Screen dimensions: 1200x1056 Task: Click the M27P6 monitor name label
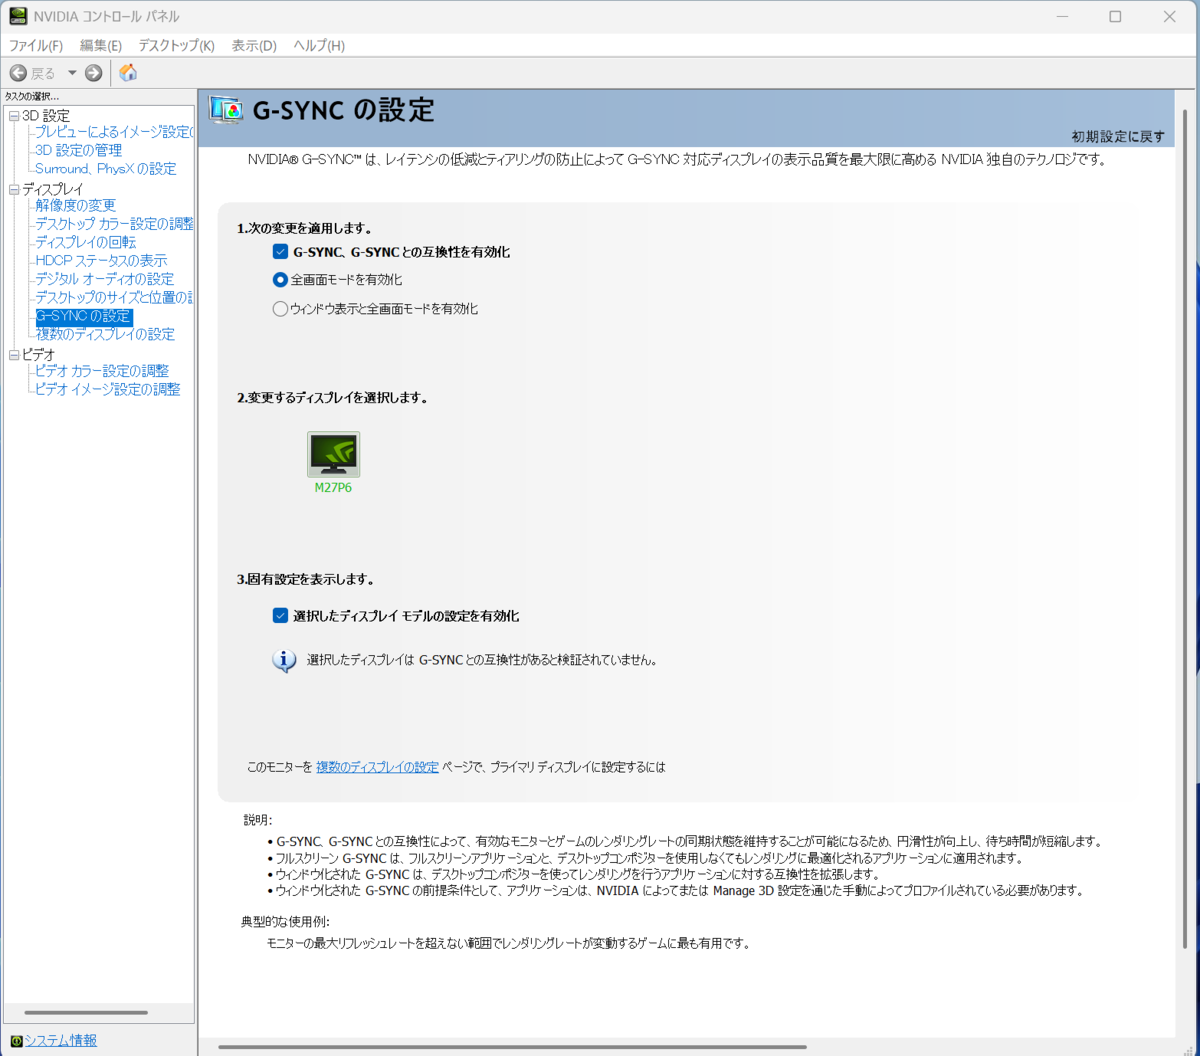[333, 488]
